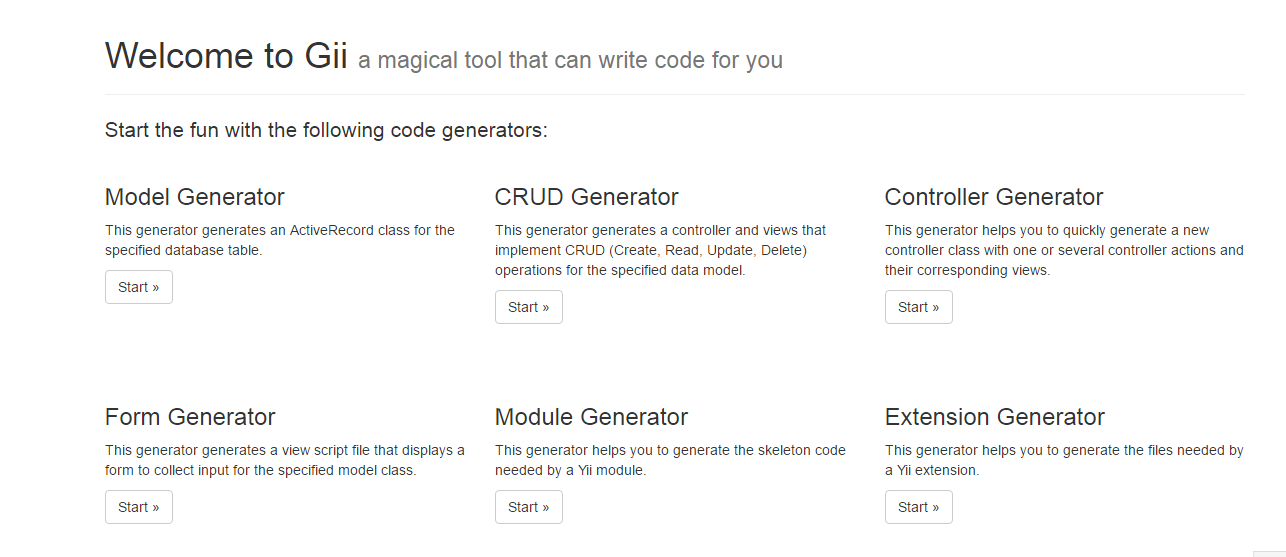Image resolution: width=1286 pixels, height=557 pixels.
Task: Start the Form Generator
Action: [139, 507]
